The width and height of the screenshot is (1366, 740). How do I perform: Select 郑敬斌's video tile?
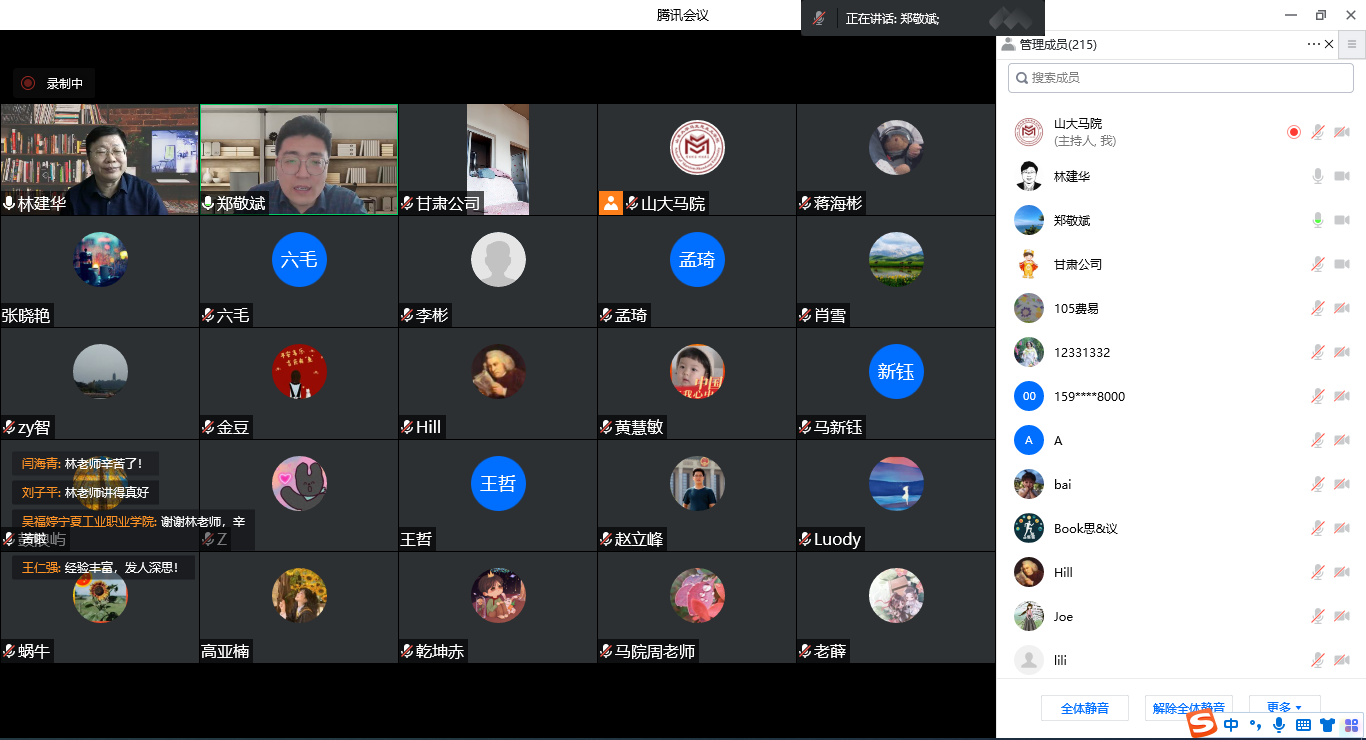(298, 158)
